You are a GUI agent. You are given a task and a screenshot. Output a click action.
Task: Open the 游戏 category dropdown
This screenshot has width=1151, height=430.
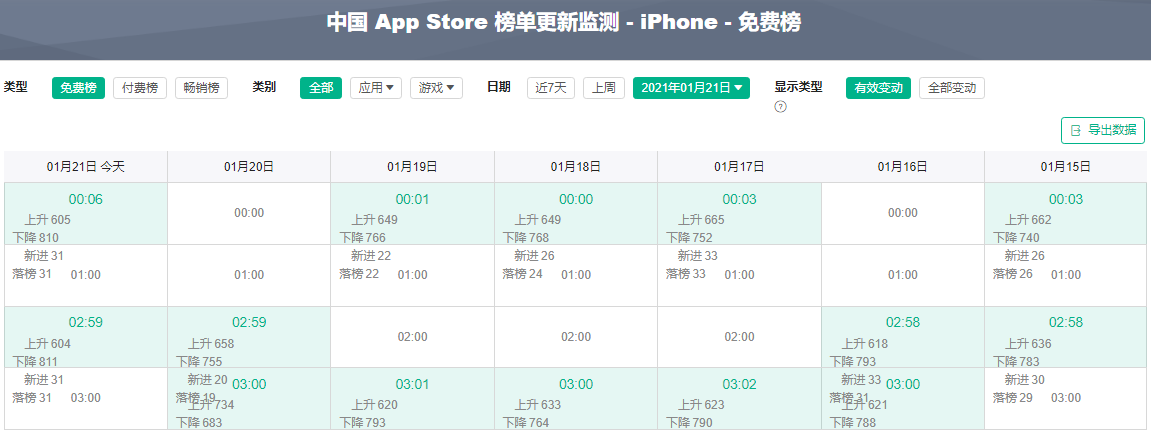click(x=436, y=88)
